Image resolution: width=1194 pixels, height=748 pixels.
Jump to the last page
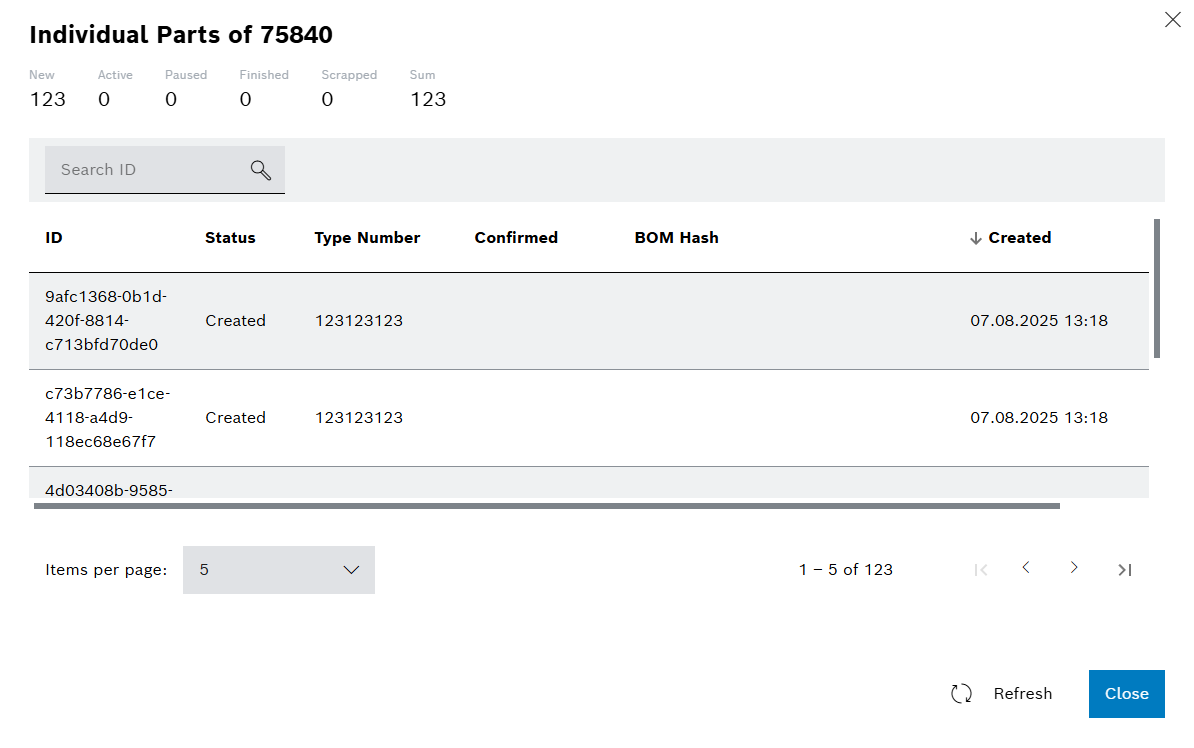pyautogui.click(x=1125, y=570)
